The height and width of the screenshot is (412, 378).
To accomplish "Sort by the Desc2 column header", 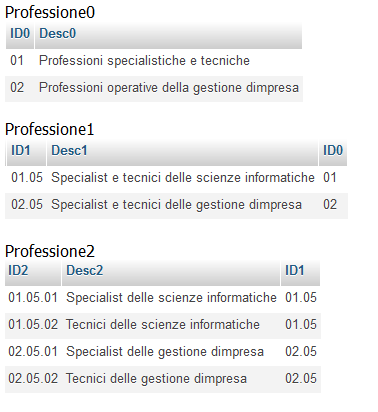I will pyautogui.click(x=171, y=272).
